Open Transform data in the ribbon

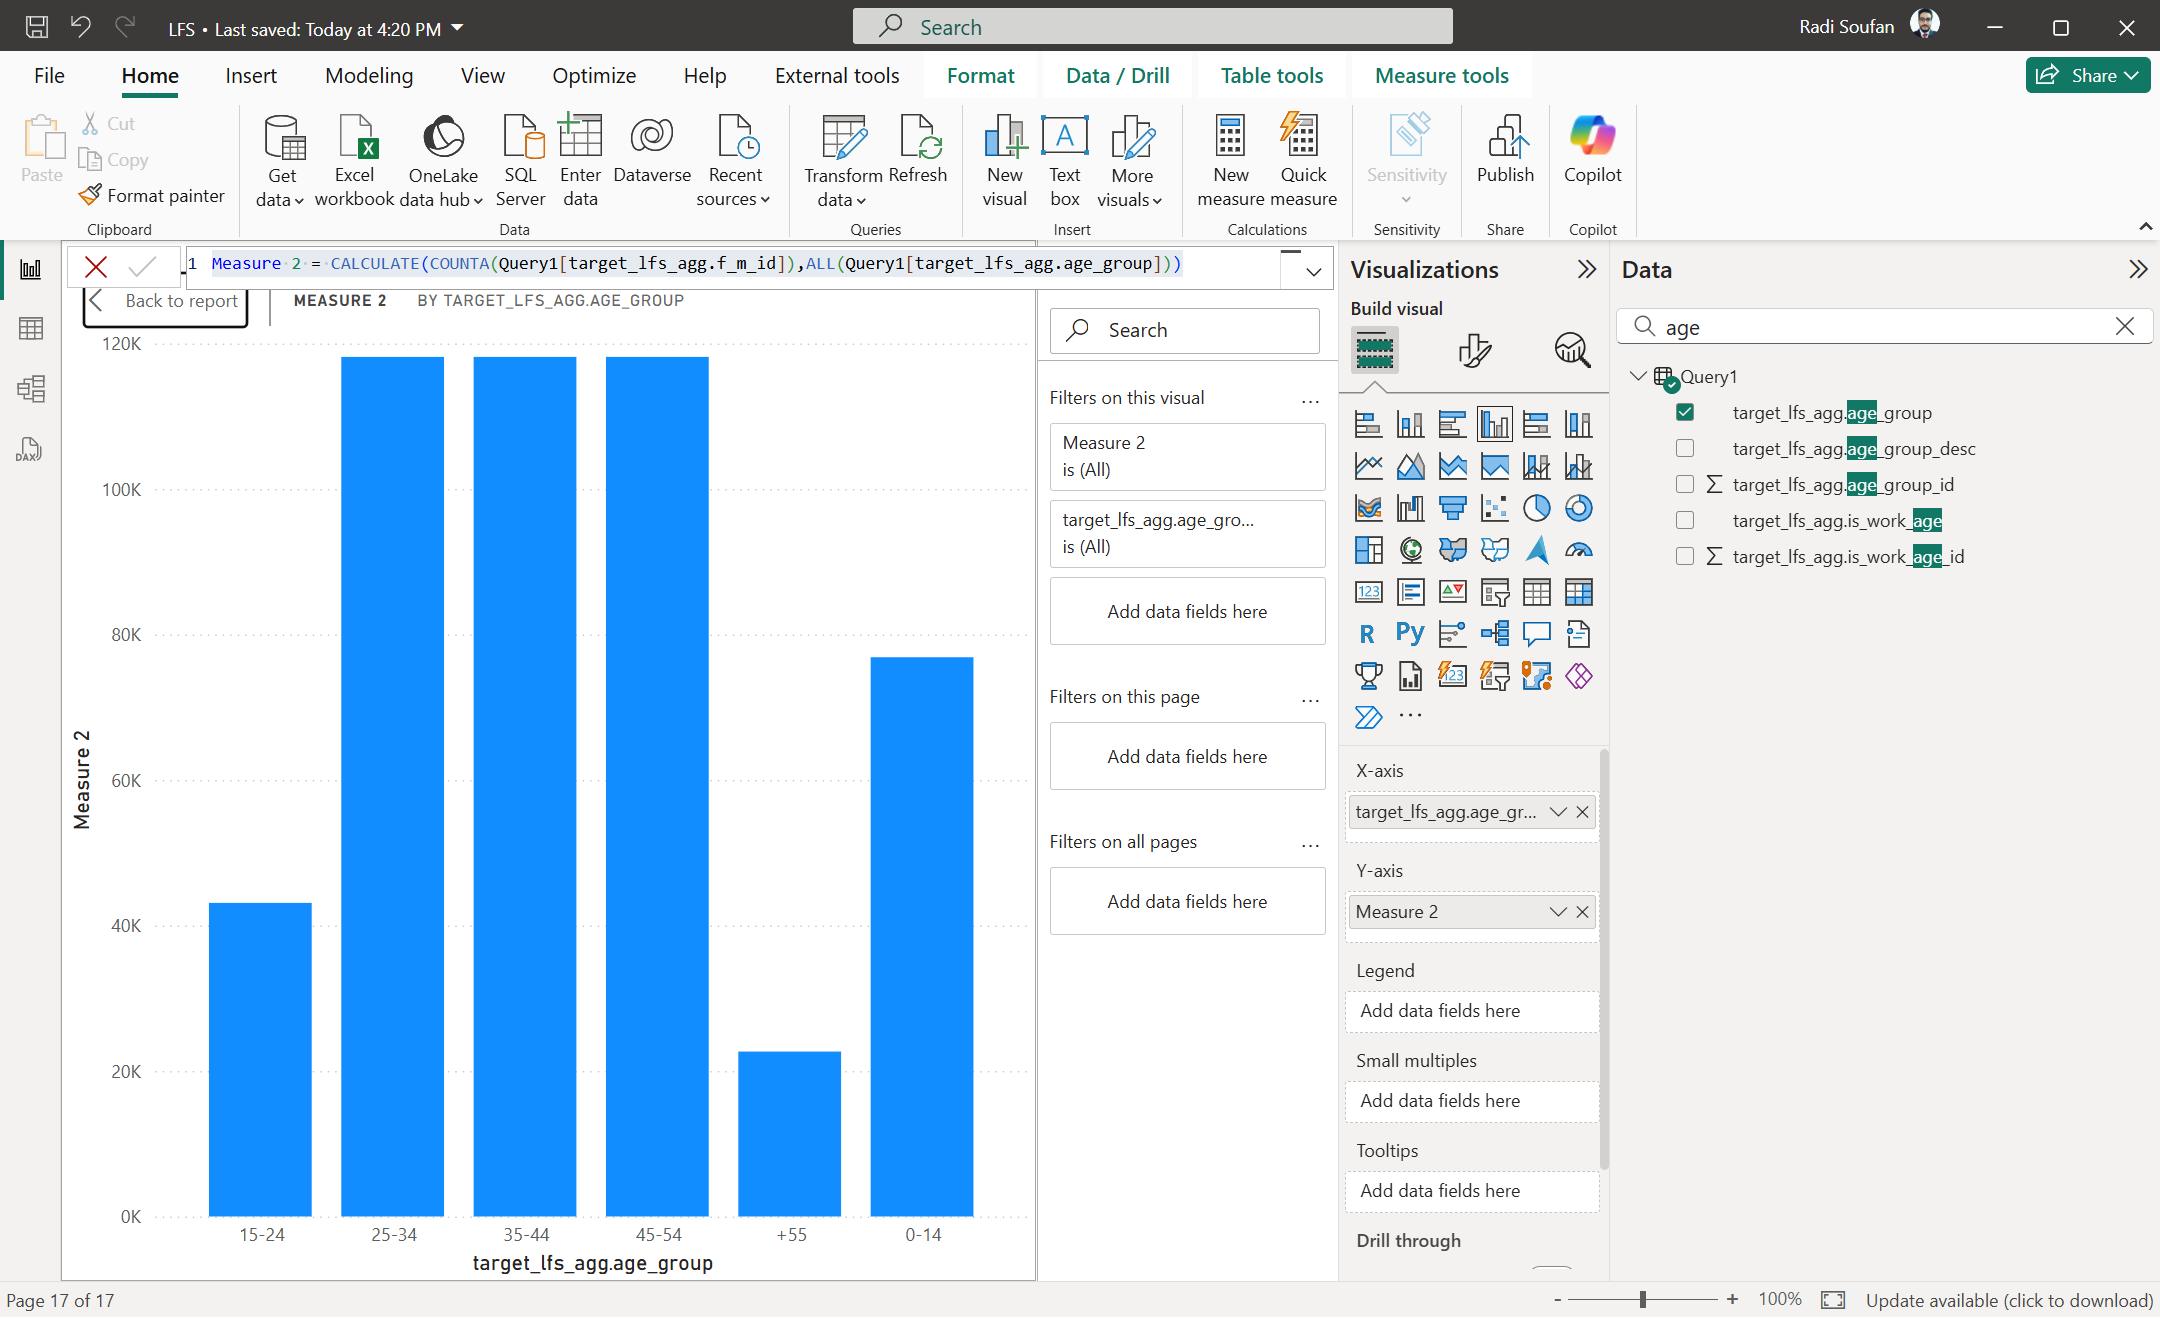[842, 161]
